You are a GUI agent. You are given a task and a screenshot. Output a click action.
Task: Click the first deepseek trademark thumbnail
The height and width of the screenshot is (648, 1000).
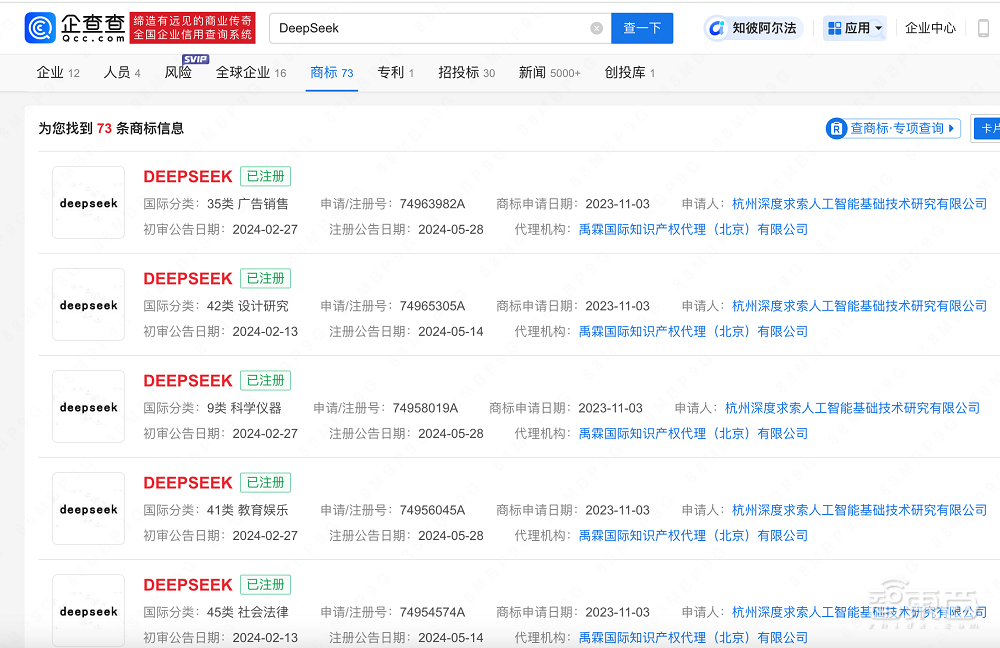(x=88, y=202)
